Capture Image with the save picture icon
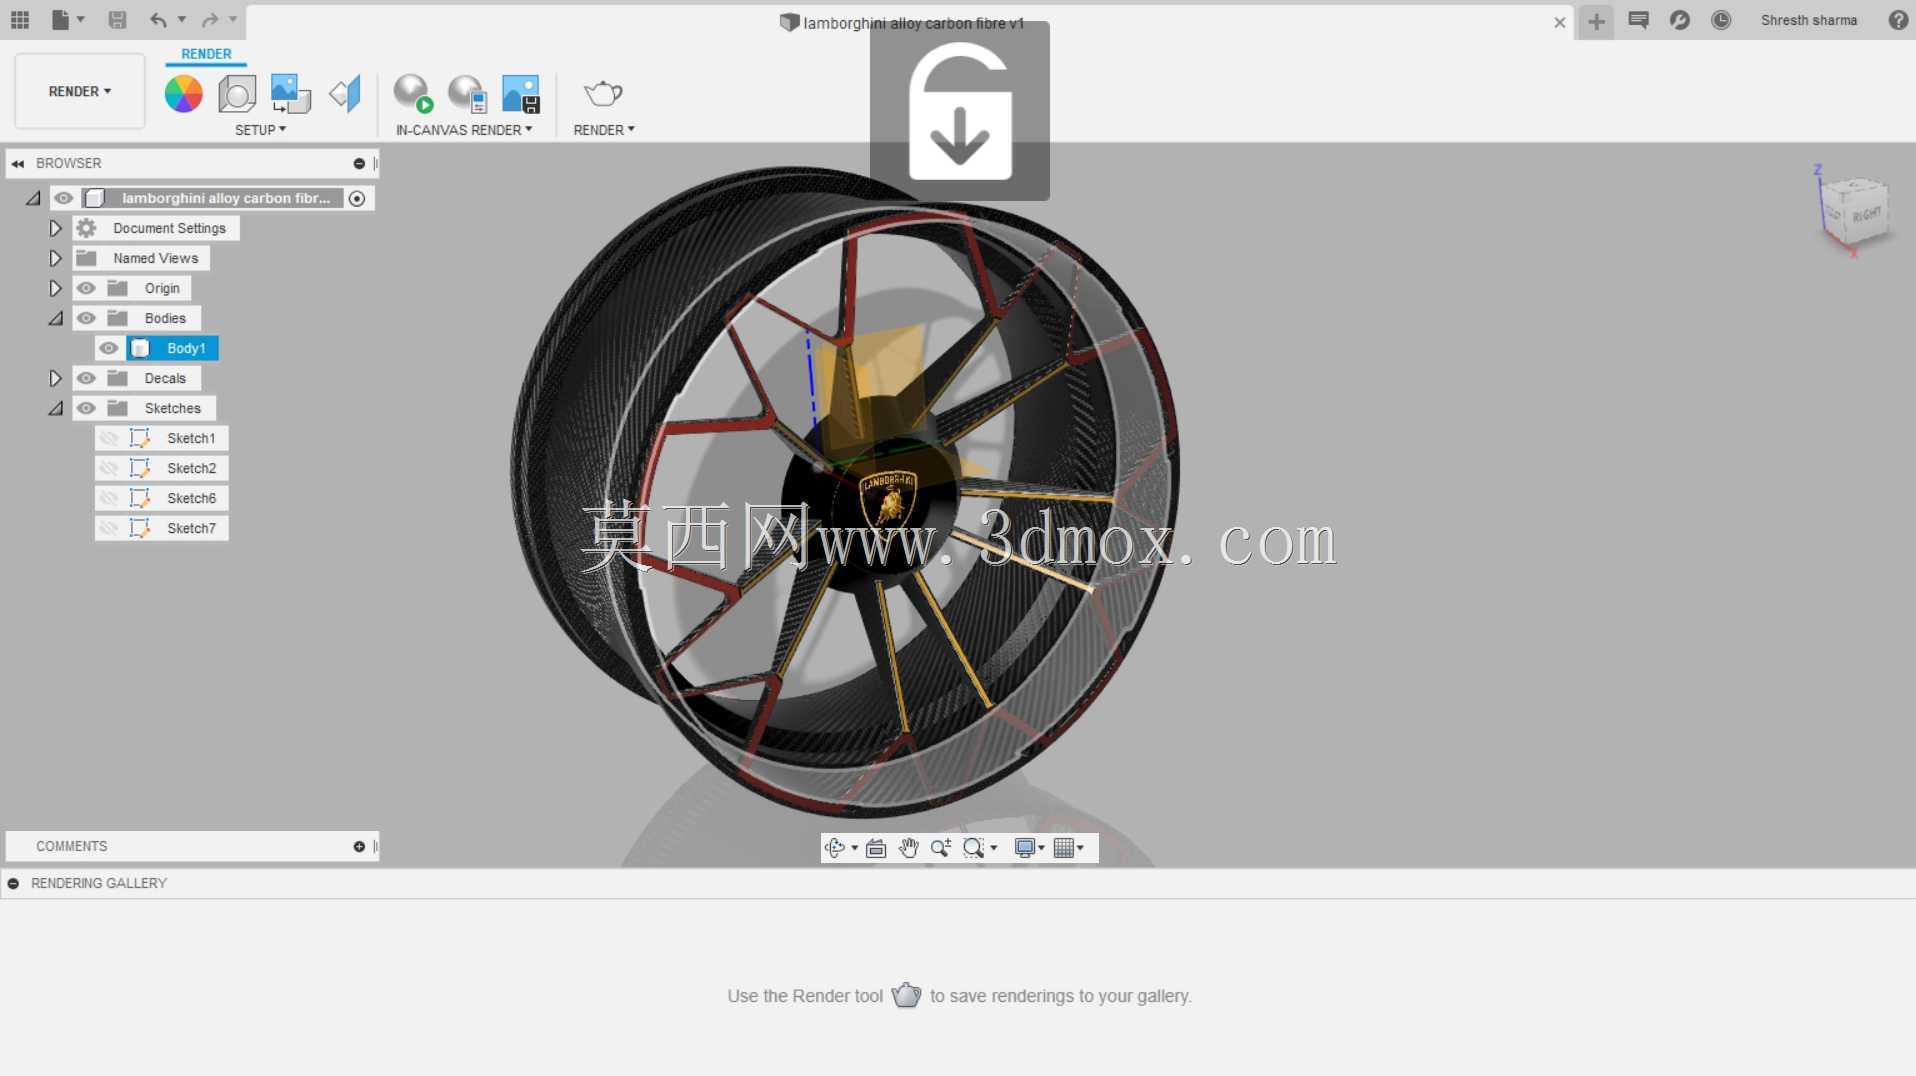Viewport: 1916px width, 1076px height. pos(521,93)
